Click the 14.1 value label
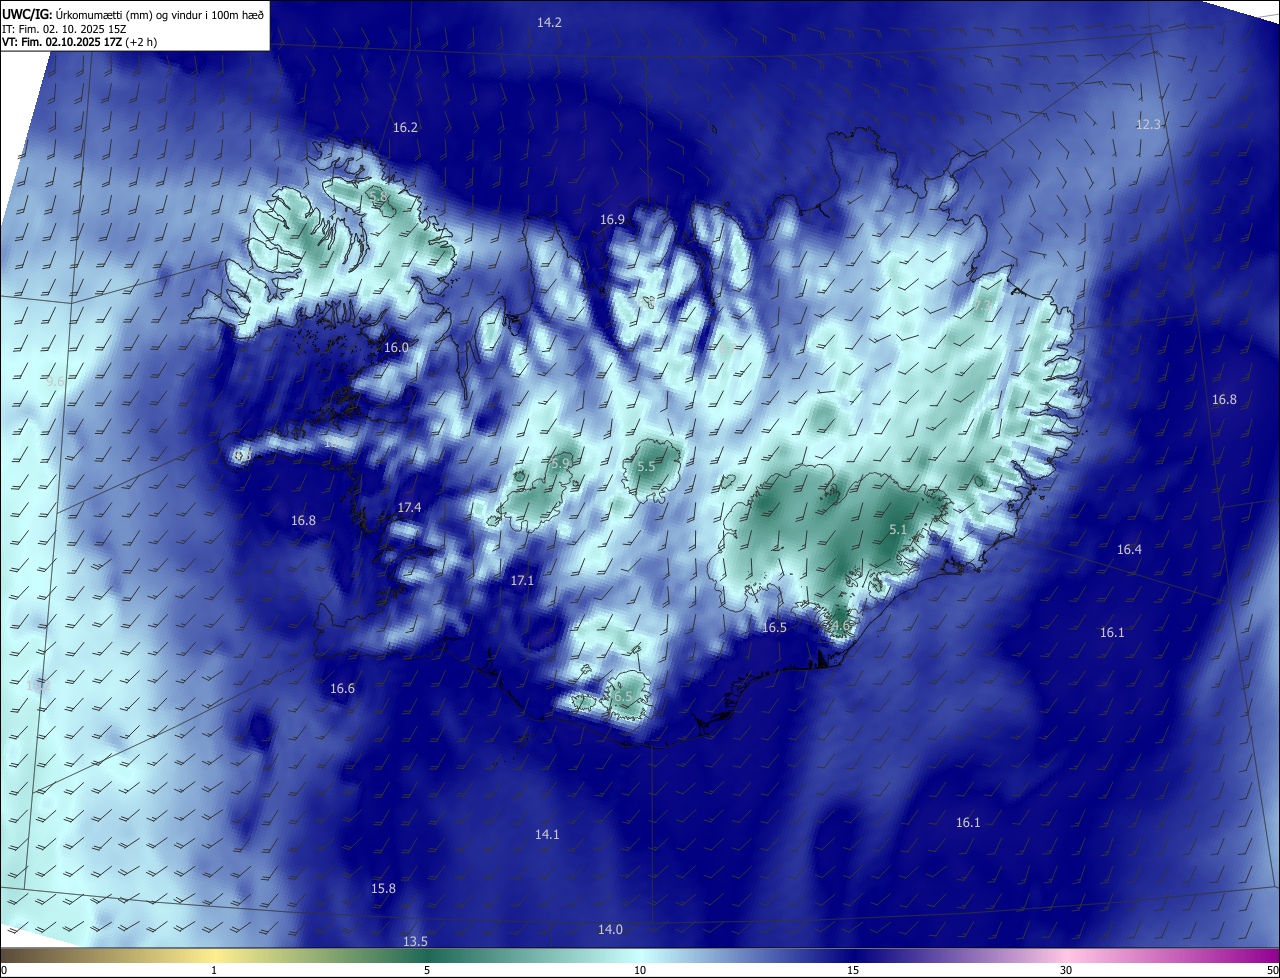1280x978 pixels. pyautogui.click(x=547, y=834)
